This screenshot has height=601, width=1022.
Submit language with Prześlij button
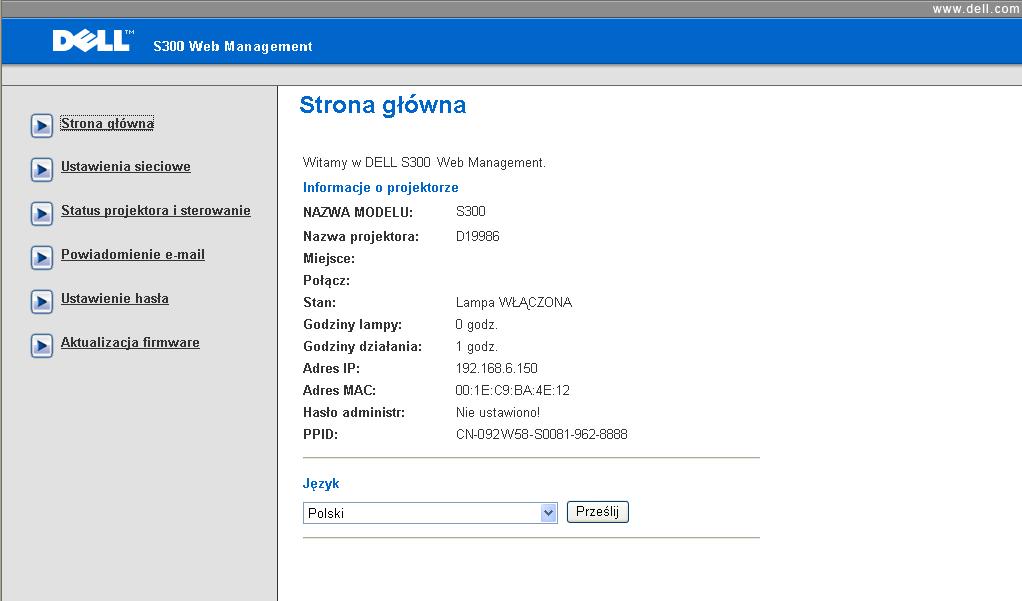click(598, 512)
